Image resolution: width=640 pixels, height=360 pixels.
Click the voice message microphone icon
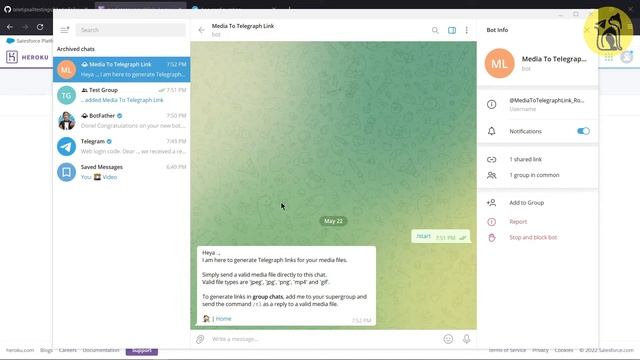click(x=466, y=339)
